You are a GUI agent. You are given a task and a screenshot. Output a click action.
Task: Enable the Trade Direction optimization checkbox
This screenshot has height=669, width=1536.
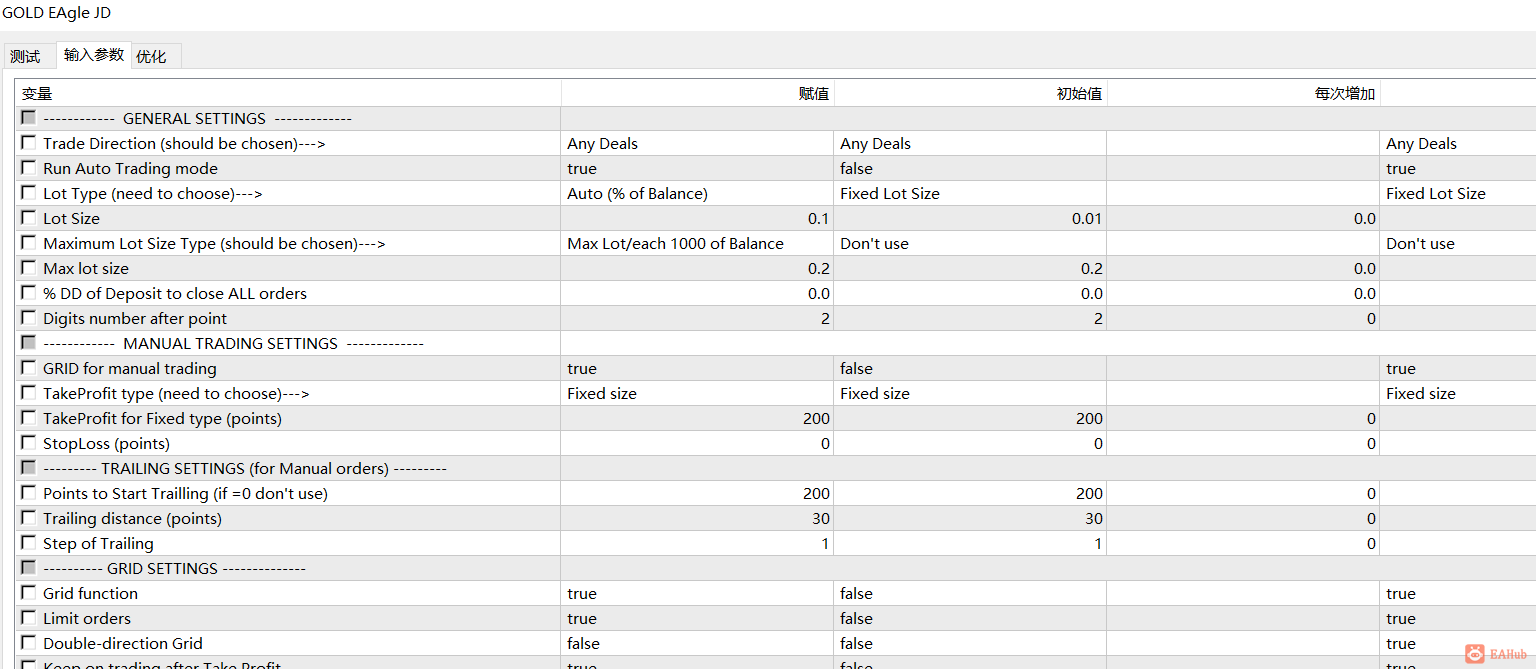[28, 143]
